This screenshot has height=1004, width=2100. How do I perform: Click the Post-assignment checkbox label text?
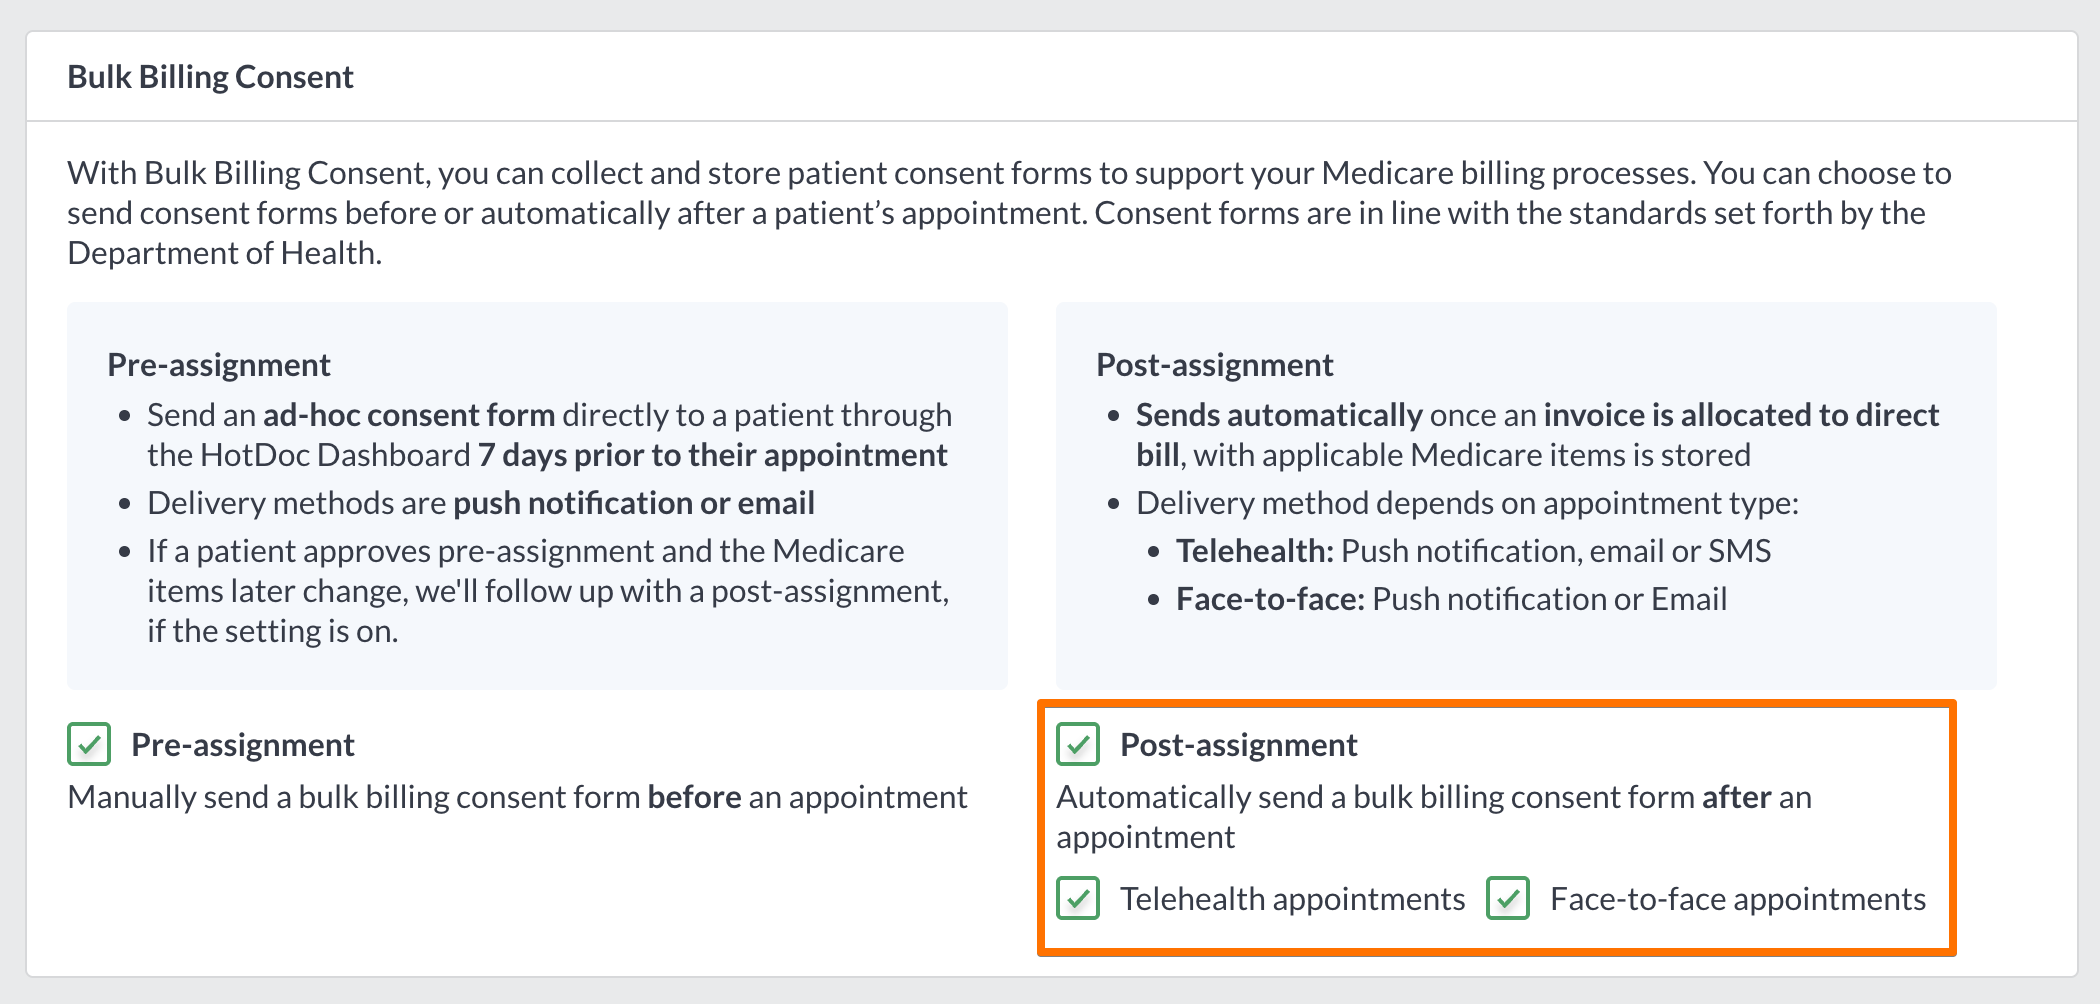pos(1238,745)
